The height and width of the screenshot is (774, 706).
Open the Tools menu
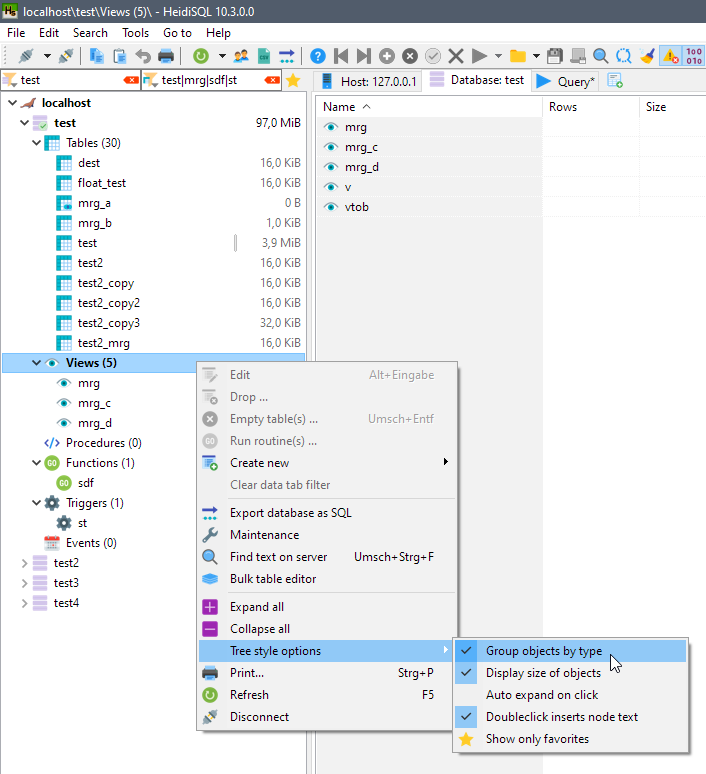[135, 33]
